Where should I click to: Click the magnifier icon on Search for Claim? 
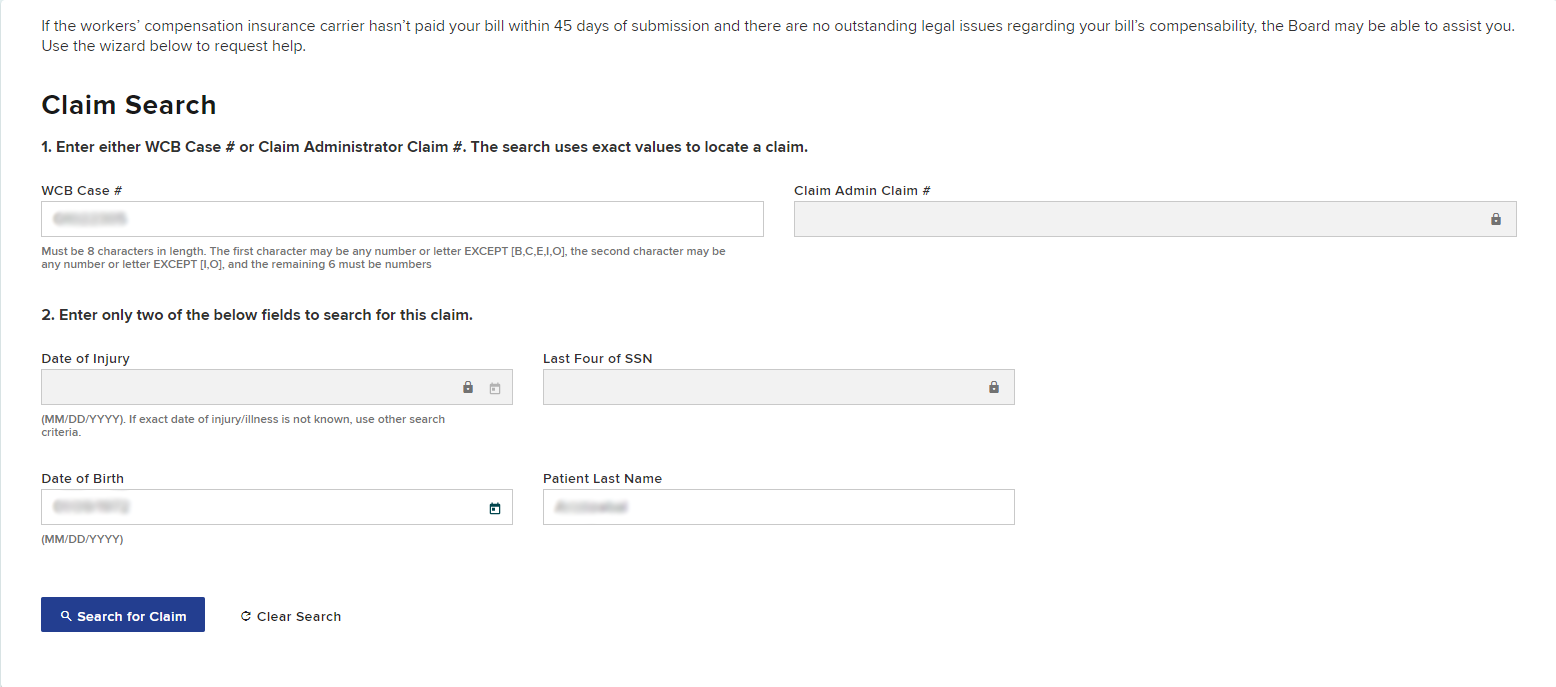point(66,616)
